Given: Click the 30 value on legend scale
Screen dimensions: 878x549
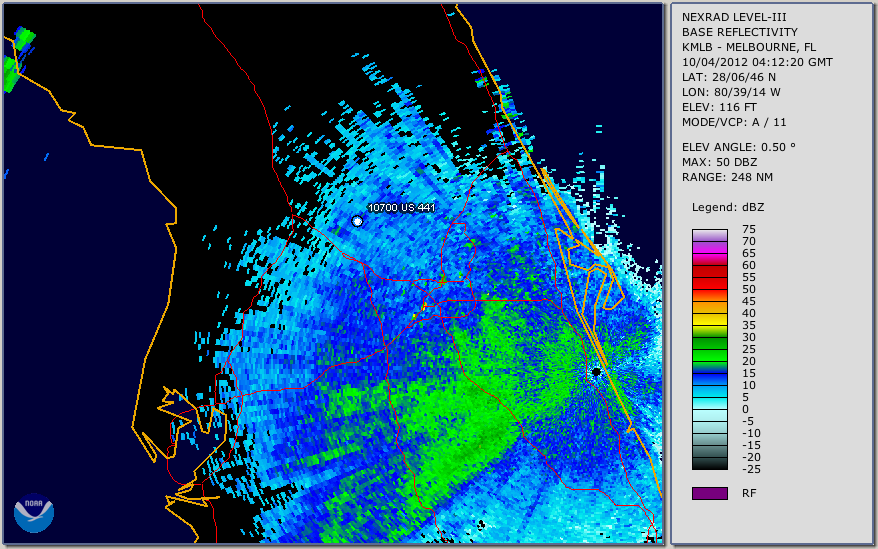Looking at the screenshot, I should pos(749,337).
